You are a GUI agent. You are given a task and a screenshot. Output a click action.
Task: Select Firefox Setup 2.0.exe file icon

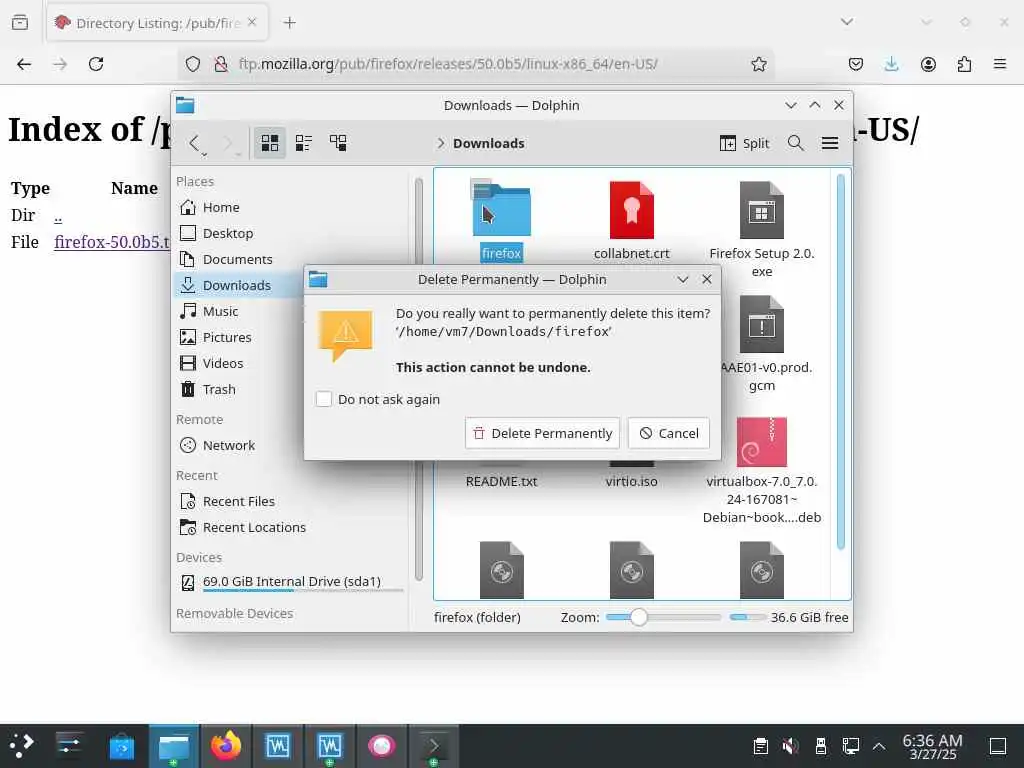pos(761,210)
